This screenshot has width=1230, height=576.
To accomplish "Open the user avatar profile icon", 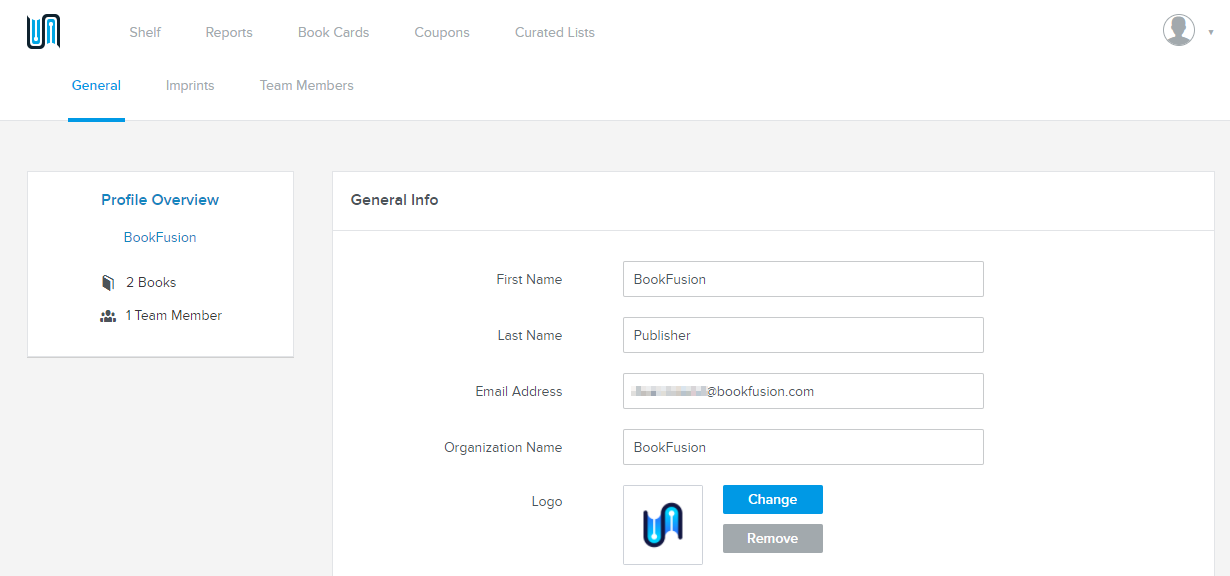I will click(1179, 30).
